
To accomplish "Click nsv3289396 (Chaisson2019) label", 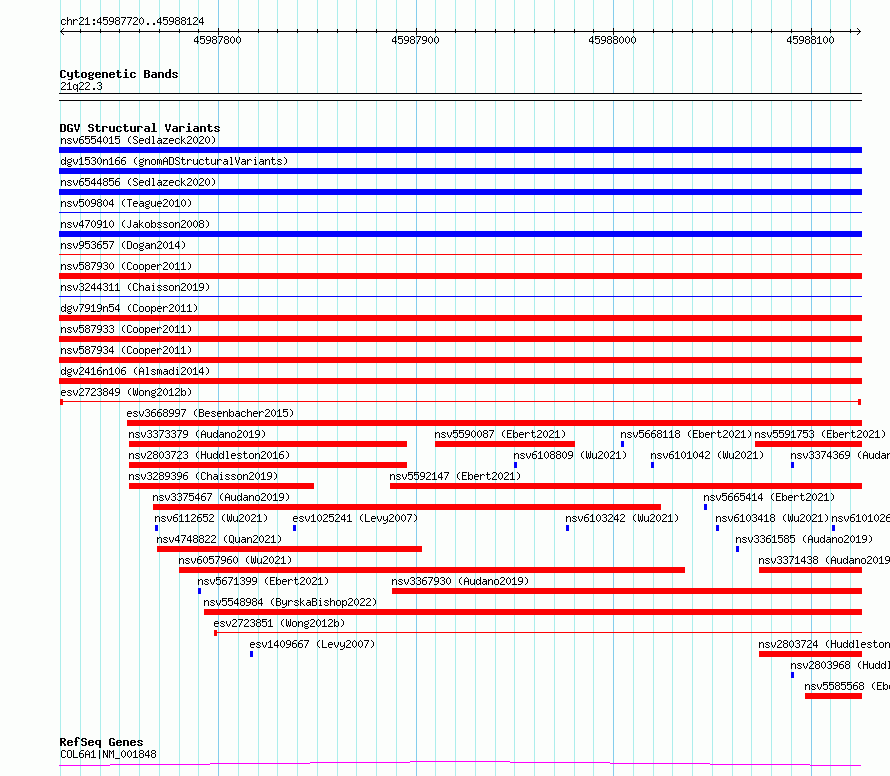I will click(203, 476).
